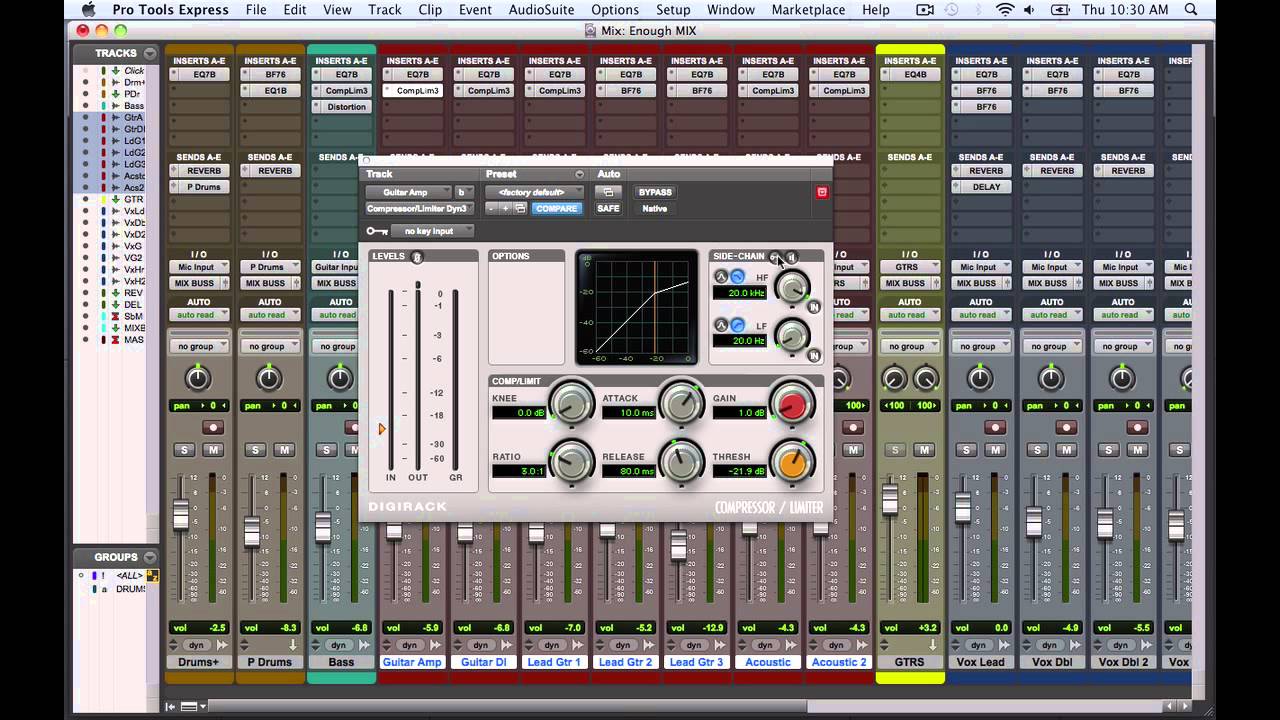
Task: Click the automation SAFE button
Action: pos(608,209)
